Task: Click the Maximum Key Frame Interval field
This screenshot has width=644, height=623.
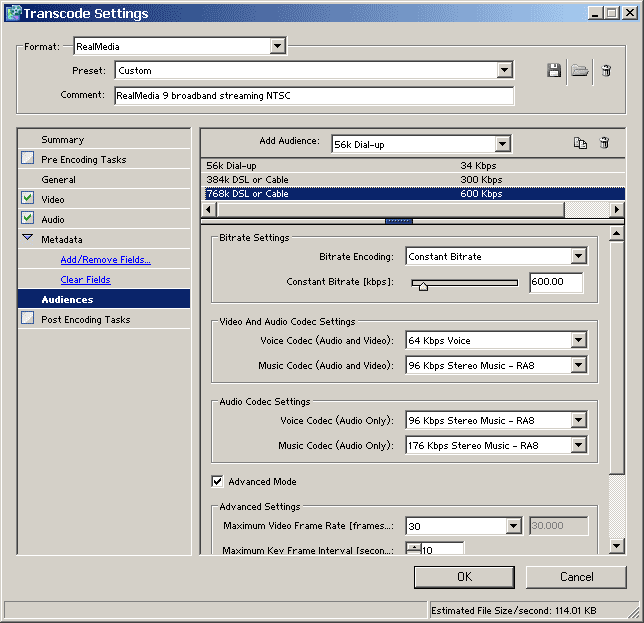Action: (443, 549)
